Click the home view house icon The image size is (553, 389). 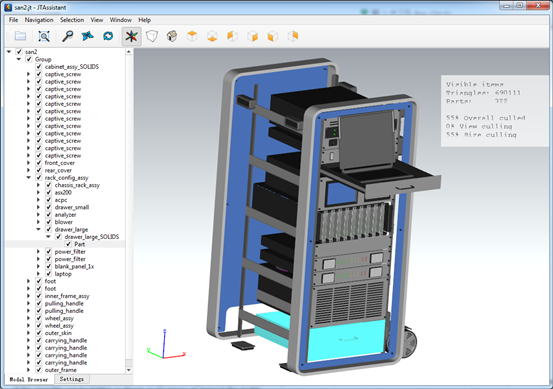[x=172, y=36]
